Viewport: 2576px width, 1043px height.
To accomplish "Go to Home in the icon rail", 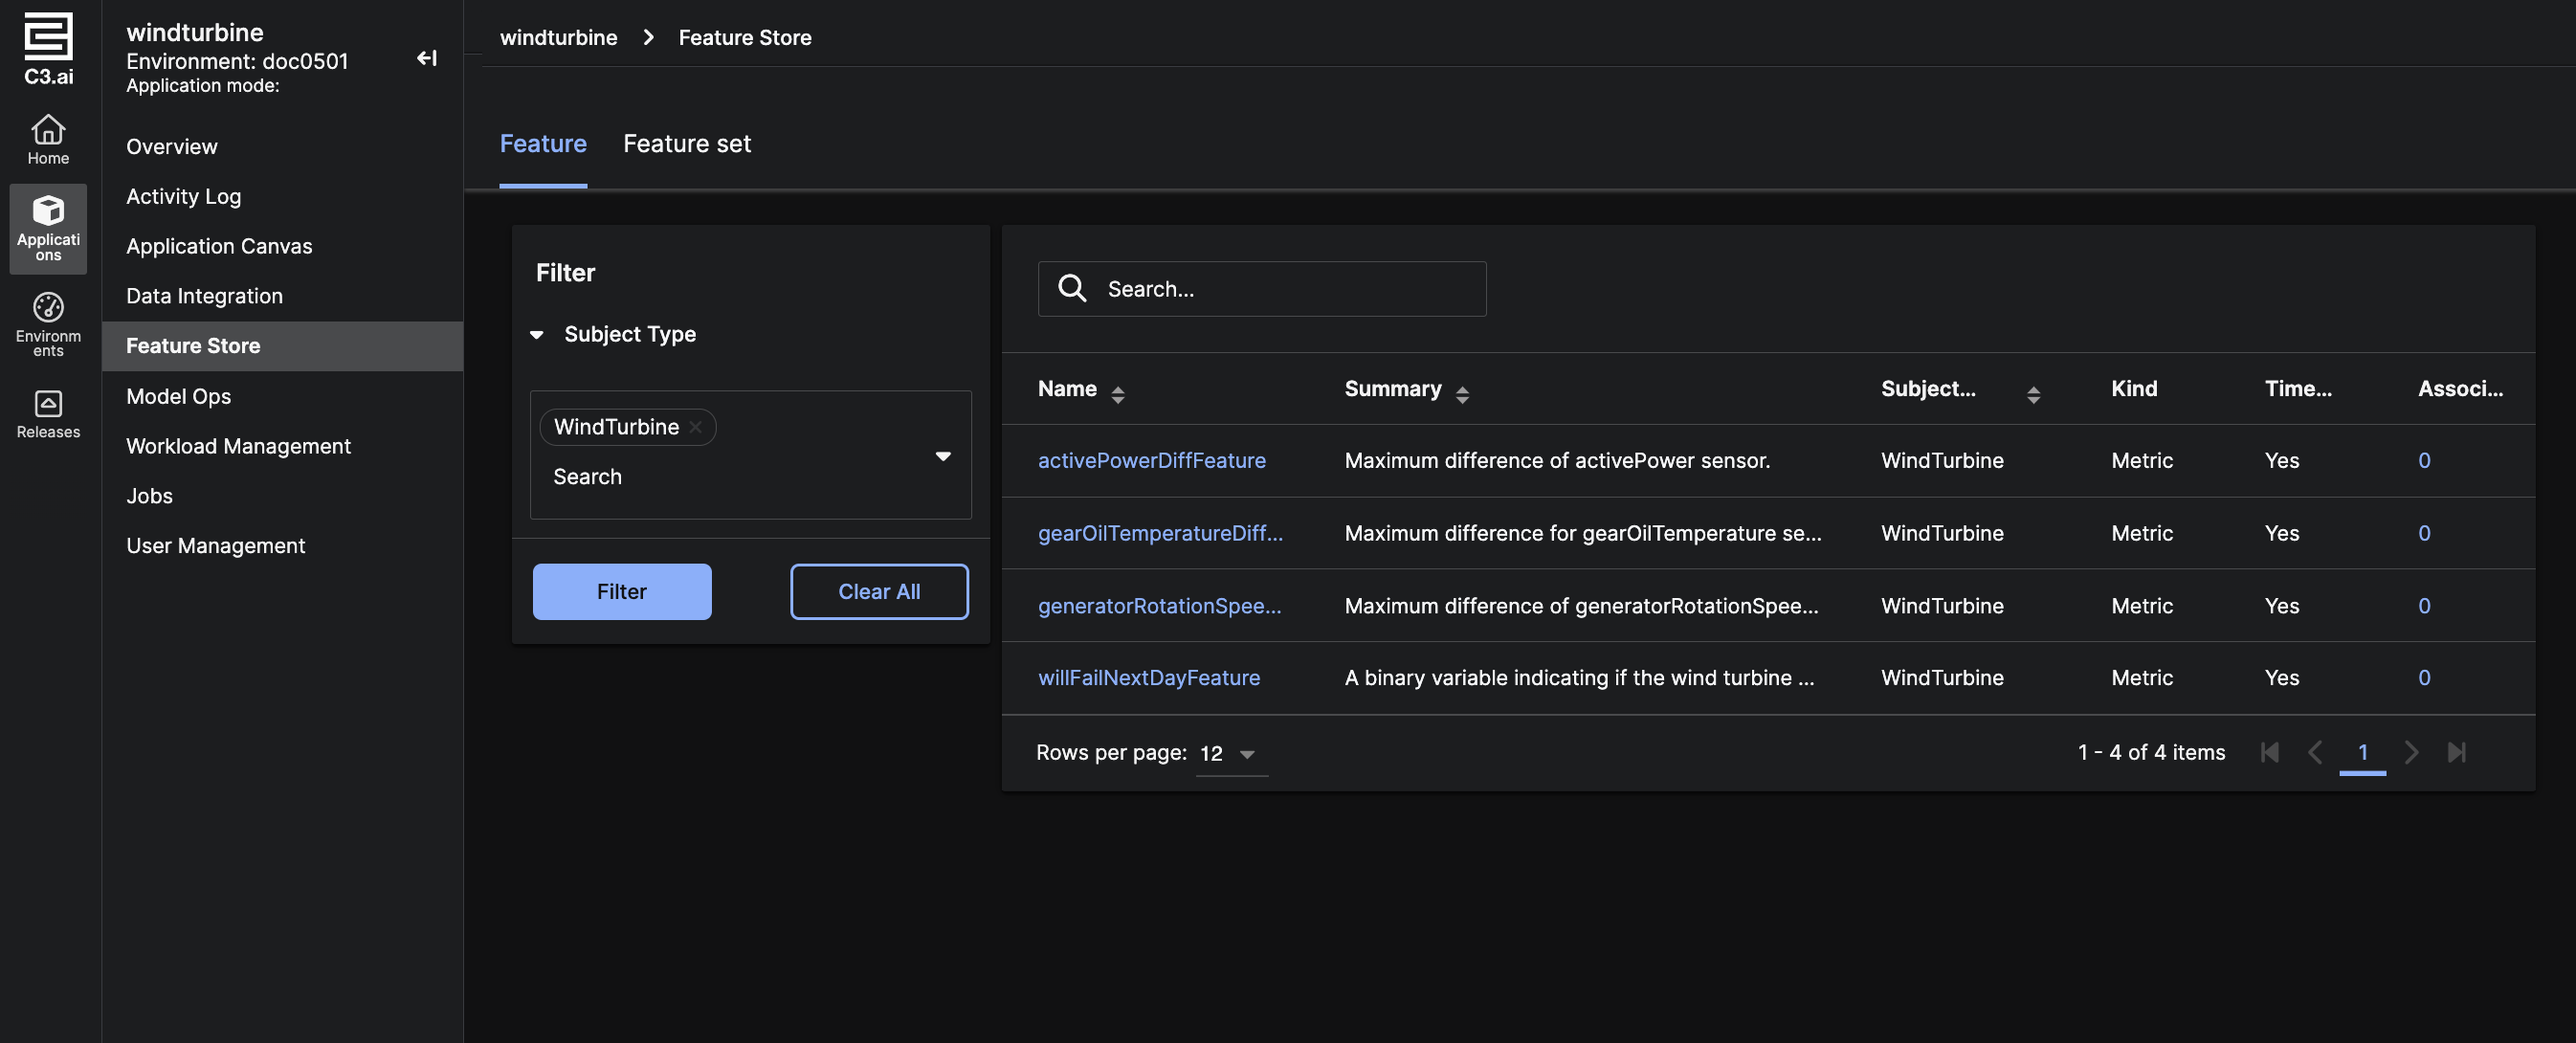I will click(48, 139).
